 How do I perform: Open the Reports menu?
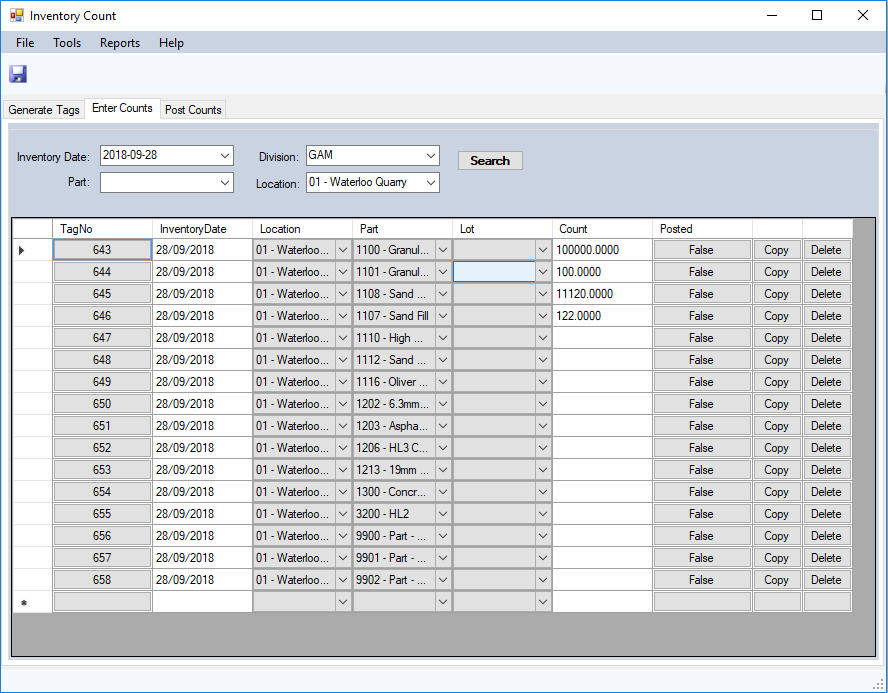tap(120, 43)
